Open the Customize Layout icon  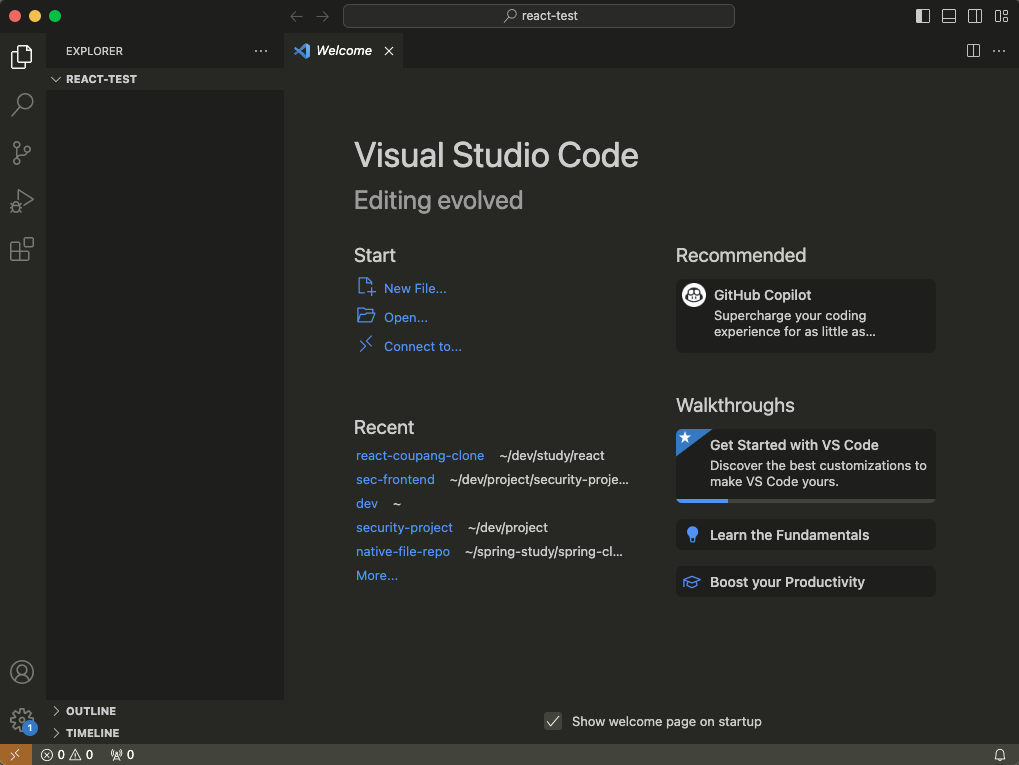1001,16
